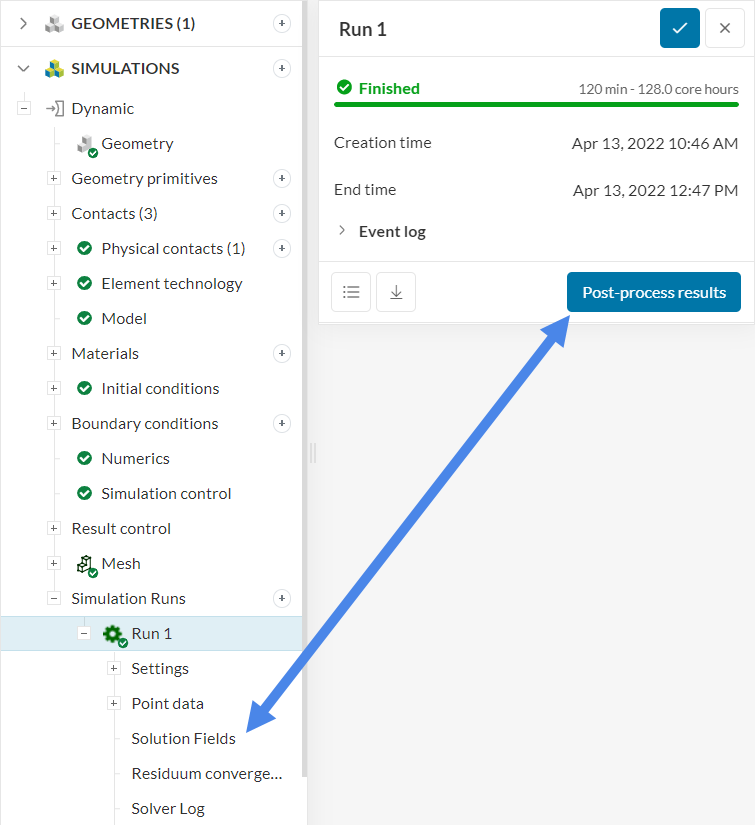The image size is (755, 825).
Task: Click the list view icon button
Action: 351,292
